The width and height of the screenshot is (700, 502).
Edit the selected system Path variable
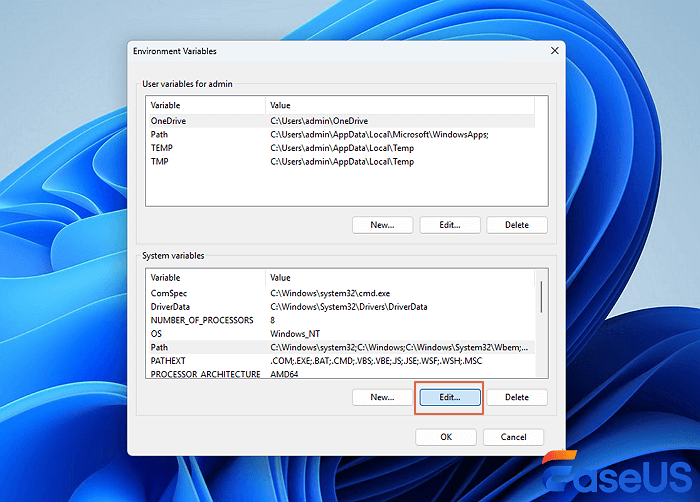(x=450, y=397)
